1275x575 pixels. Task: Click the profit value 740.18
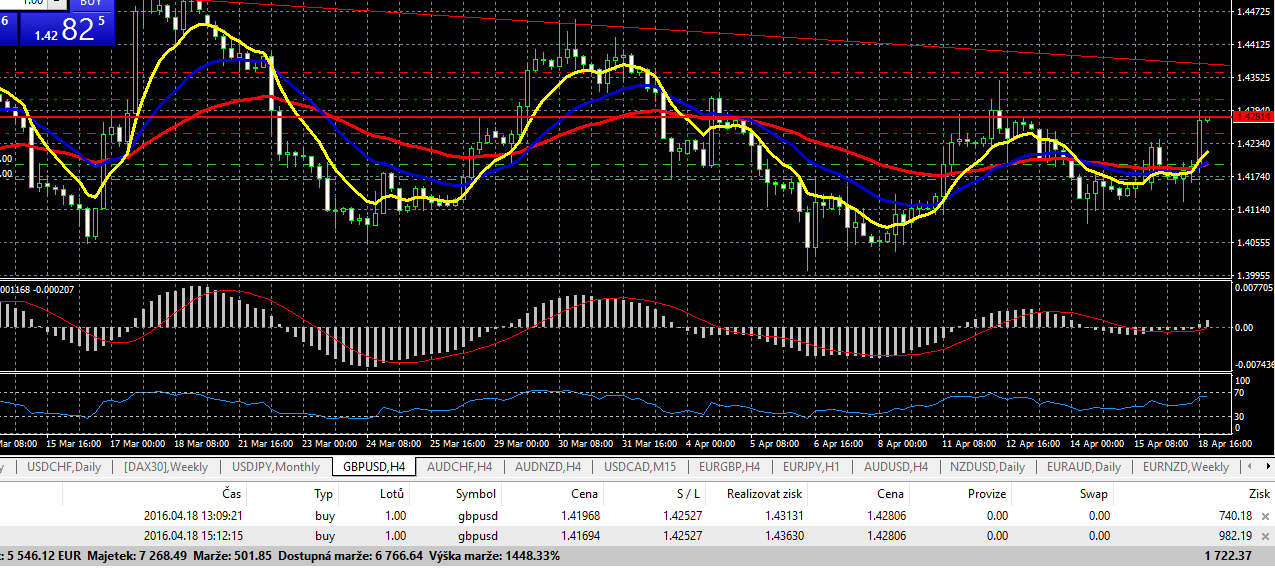[1235, 516]
